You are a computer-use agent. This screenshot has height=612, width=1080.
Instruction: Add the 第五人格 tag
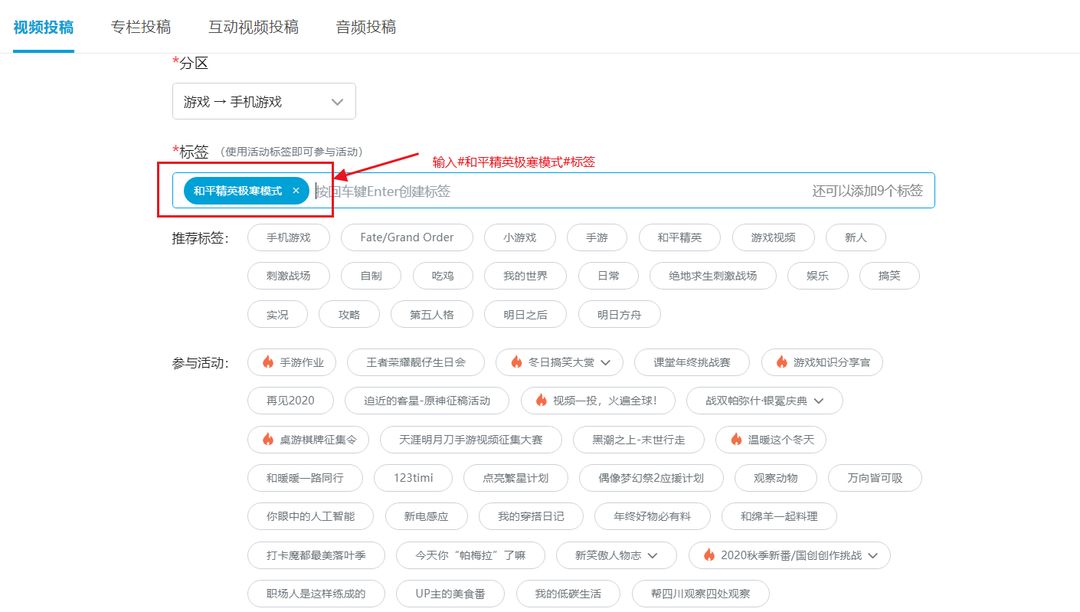pos(432,315)
